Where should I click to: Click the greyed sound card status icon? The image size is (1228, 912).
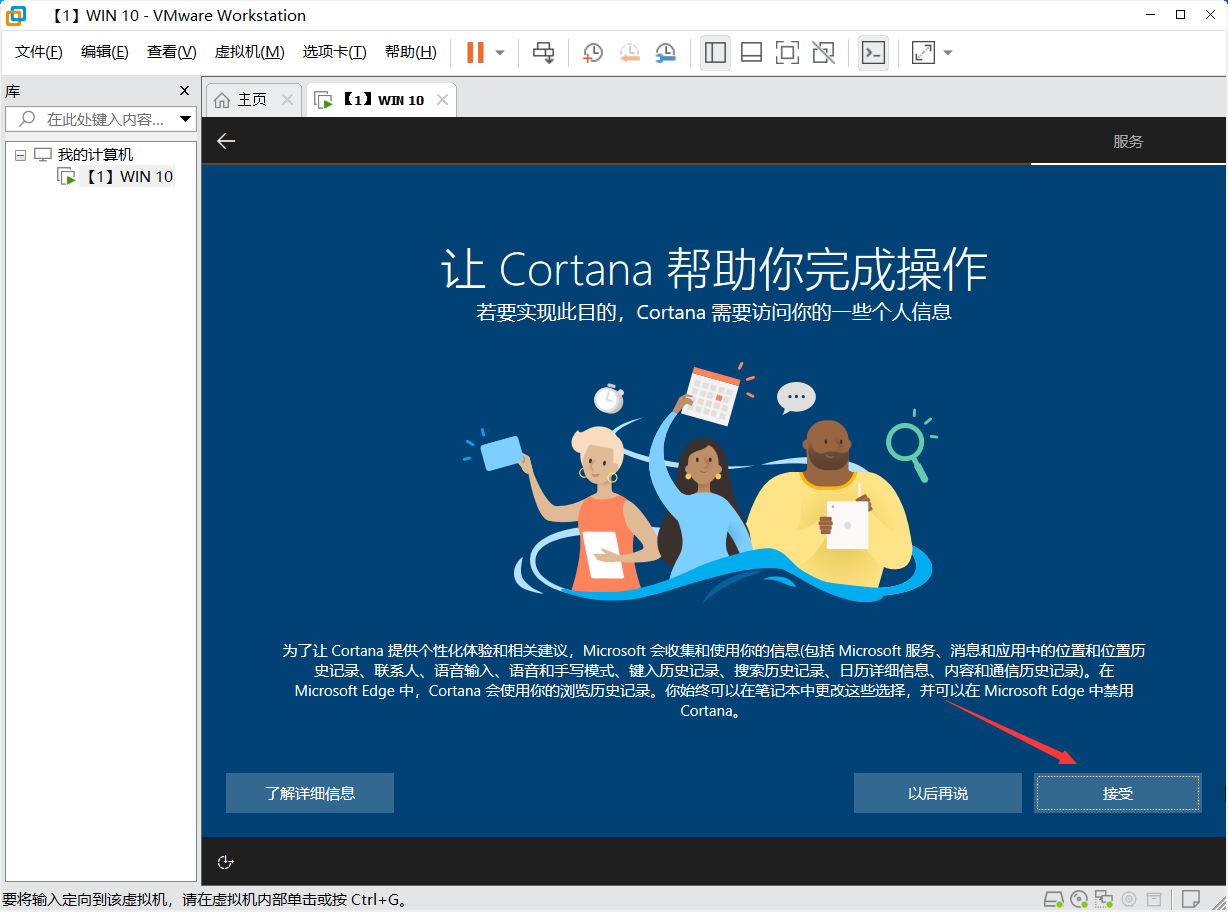(x=1129, y=899)
